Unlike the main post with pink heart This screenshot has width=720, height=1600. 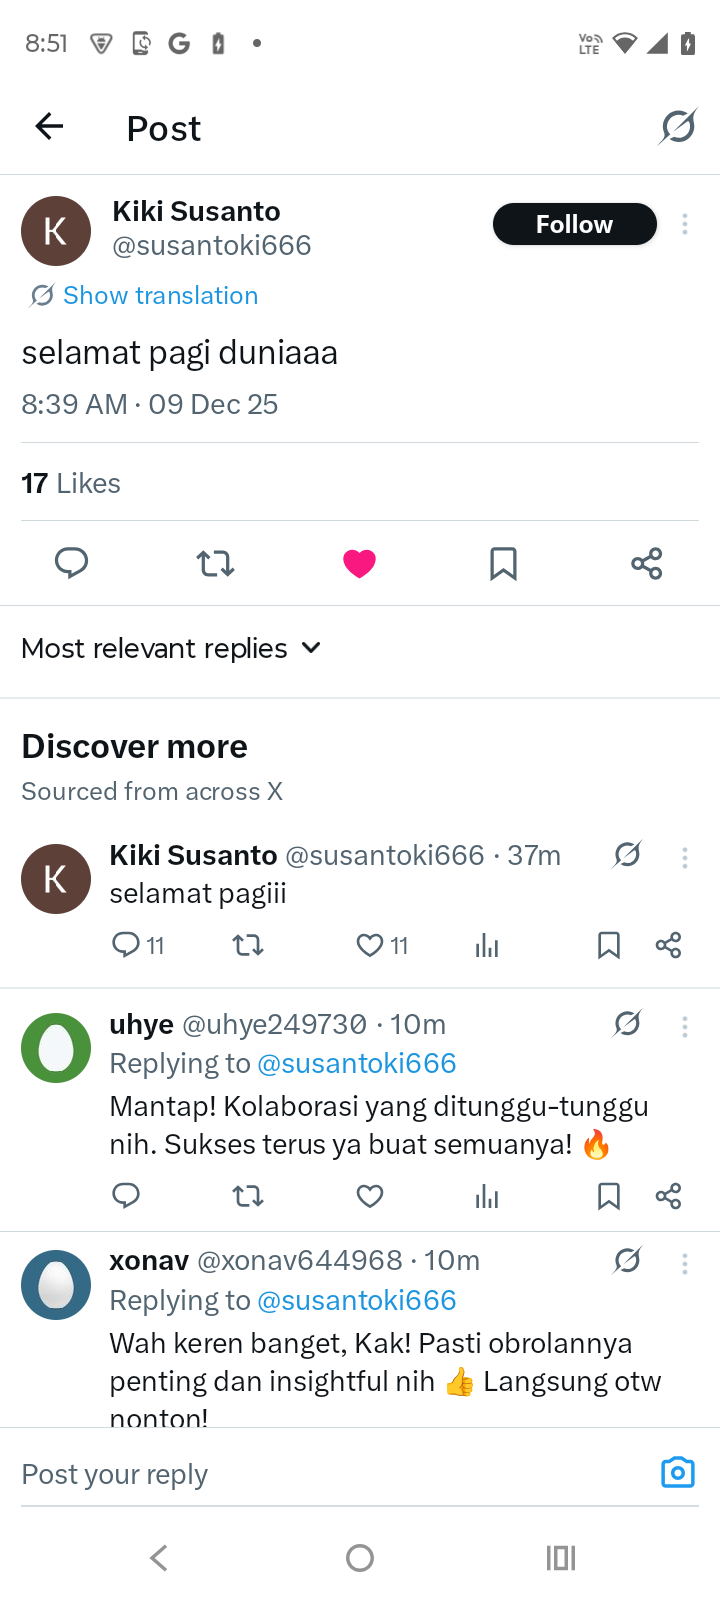click(359, 563)
